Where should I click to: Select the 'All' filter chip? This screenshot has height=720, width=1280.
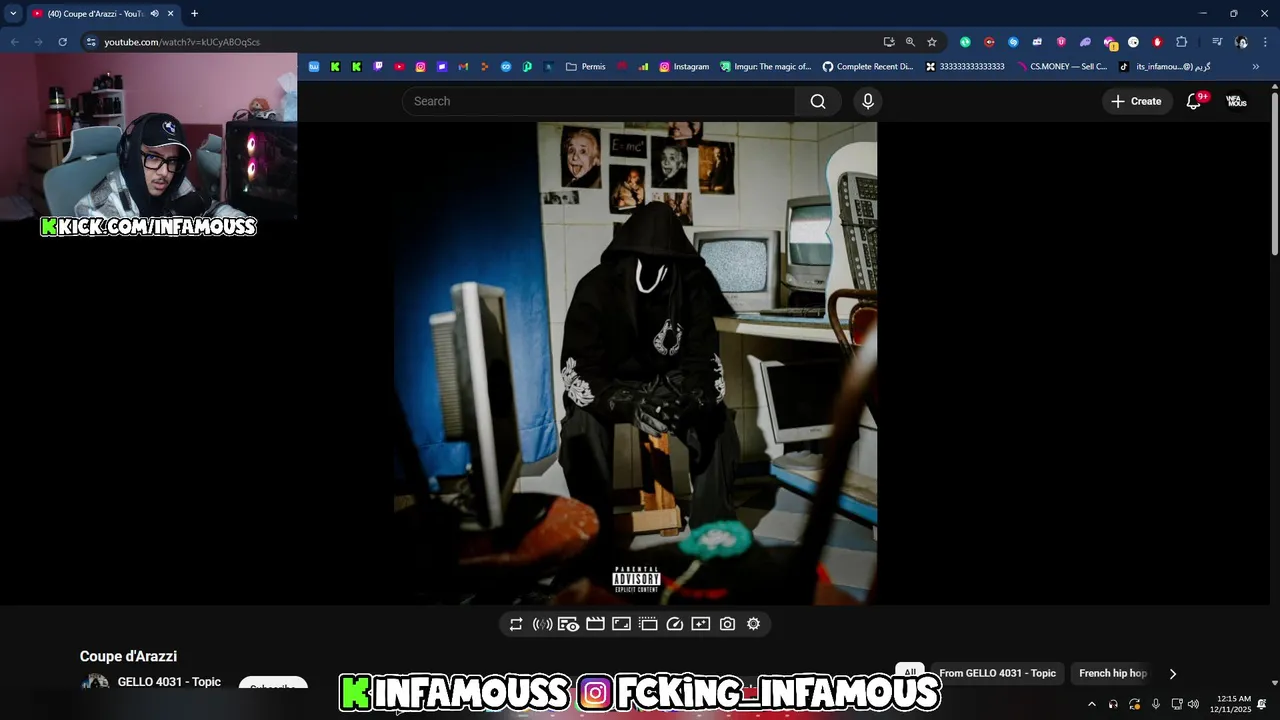(x=910, y=672)
